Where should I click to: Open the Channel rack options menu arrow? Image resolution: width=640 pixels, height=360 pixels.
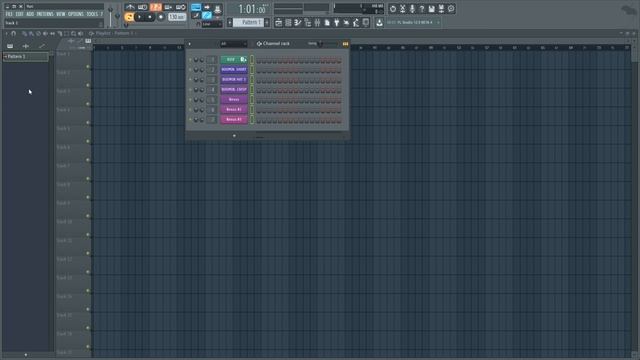click(189, 44)
